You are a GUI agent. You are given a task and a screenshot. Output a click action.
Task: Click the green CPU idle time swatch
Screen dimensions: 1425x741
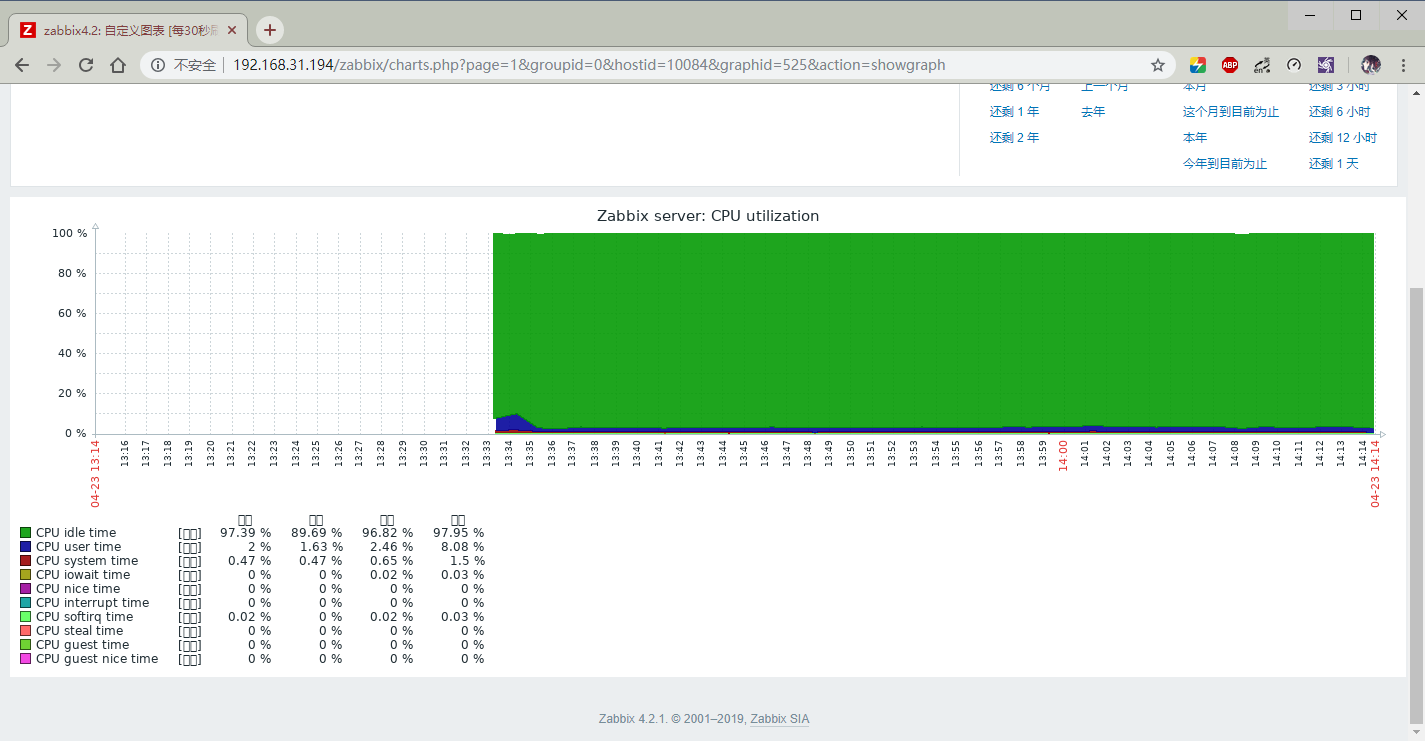point(25,533)
